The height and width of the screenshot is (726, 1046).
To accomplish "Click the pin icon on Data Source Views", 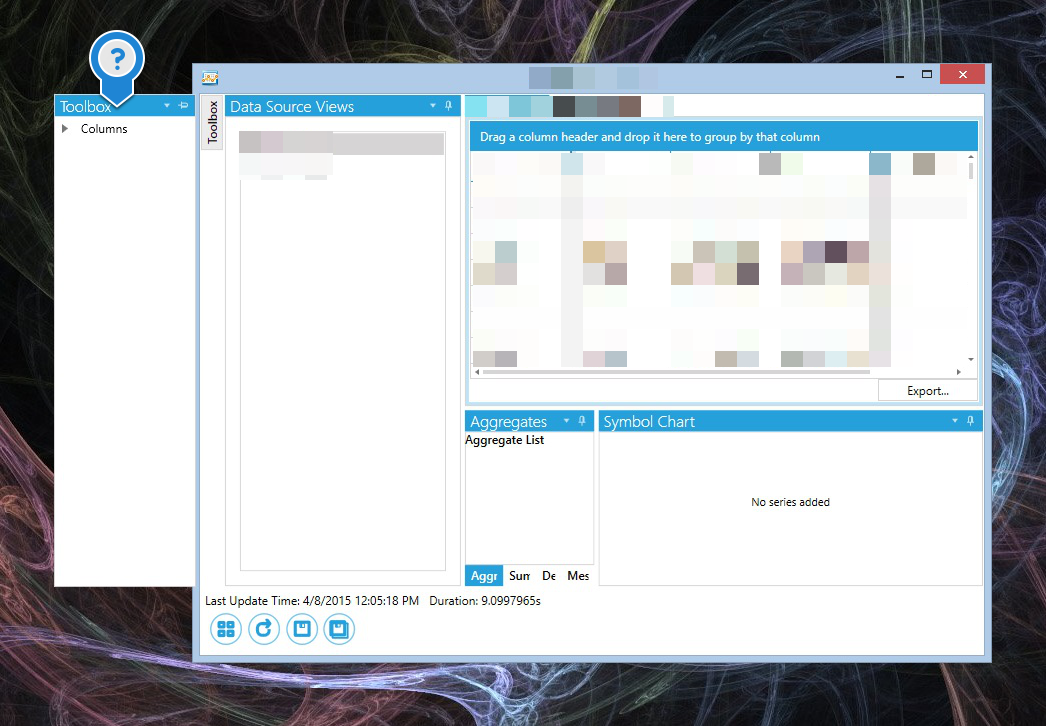I will pos(448,105).
